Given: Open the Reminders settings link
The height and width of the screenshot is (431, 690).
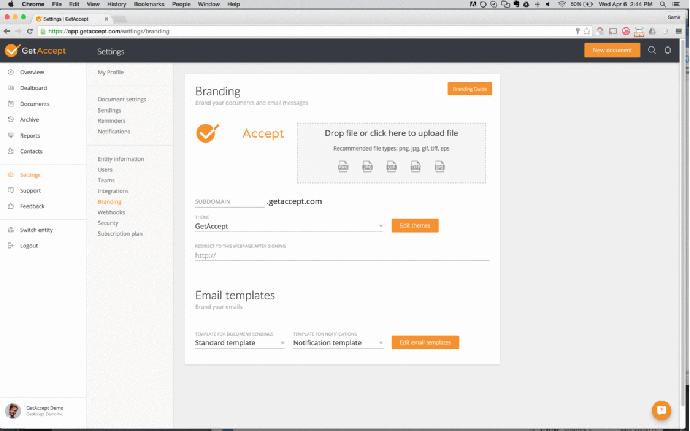Looking at the screenshot, I should (x=111, y=121).
